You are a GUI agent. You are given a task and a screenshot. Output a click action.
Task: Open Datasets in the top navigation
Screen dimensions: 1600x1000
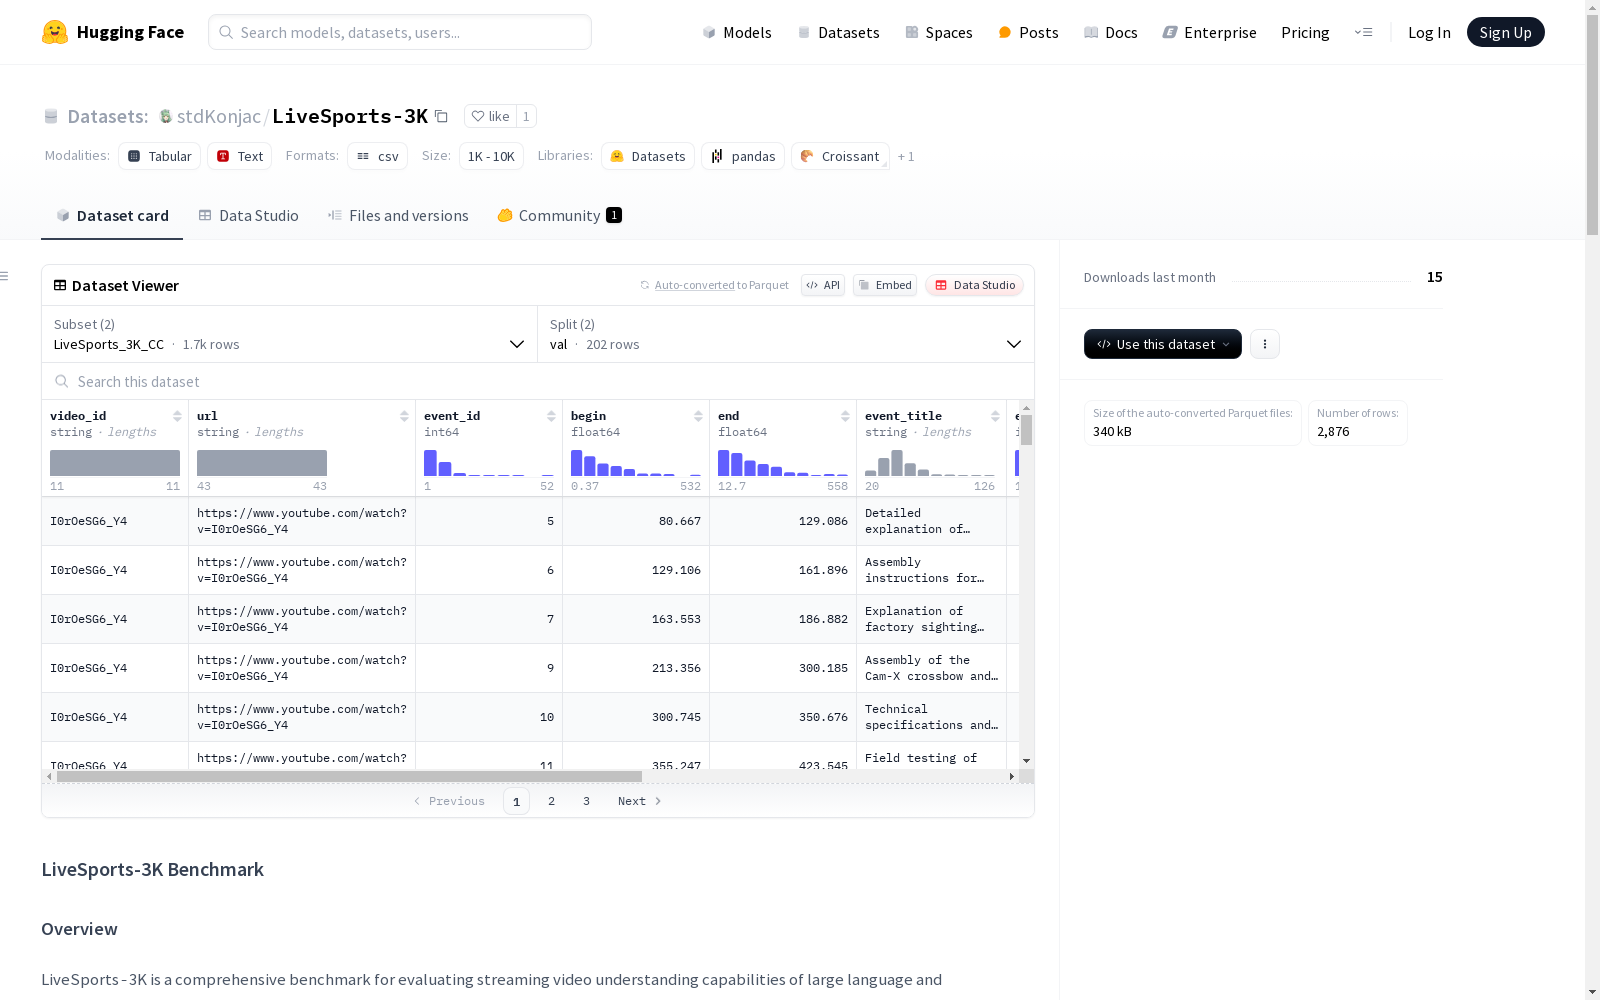pos(838,32)
